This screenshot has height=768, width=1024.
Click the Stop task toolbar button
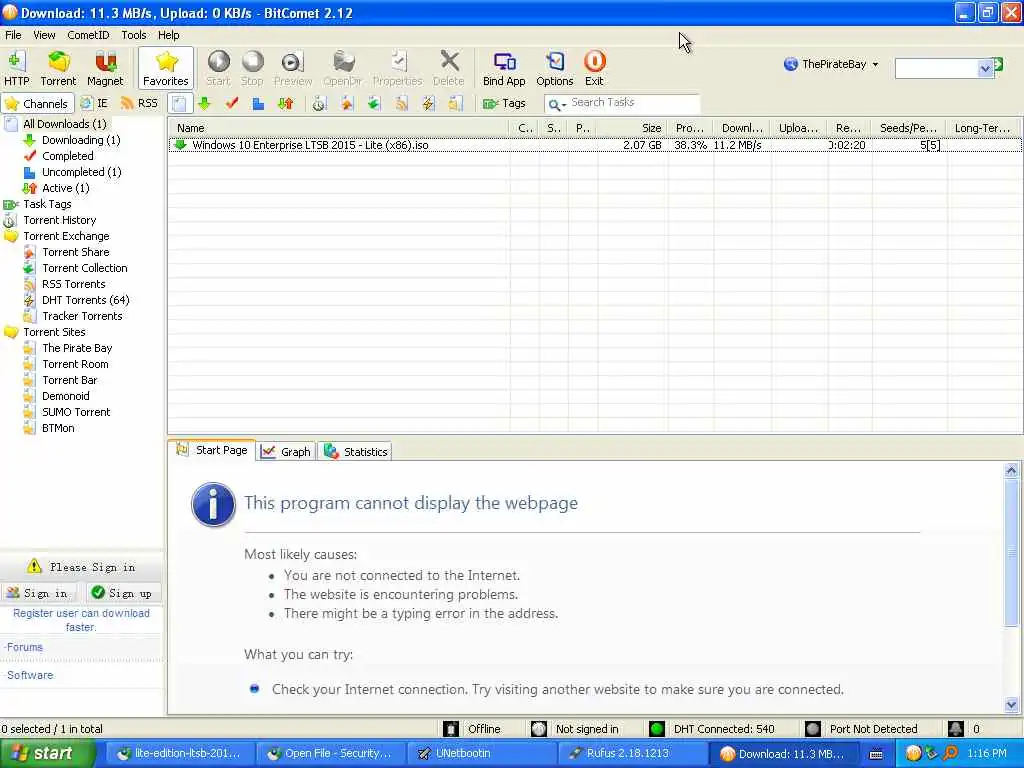coord(252,69)
